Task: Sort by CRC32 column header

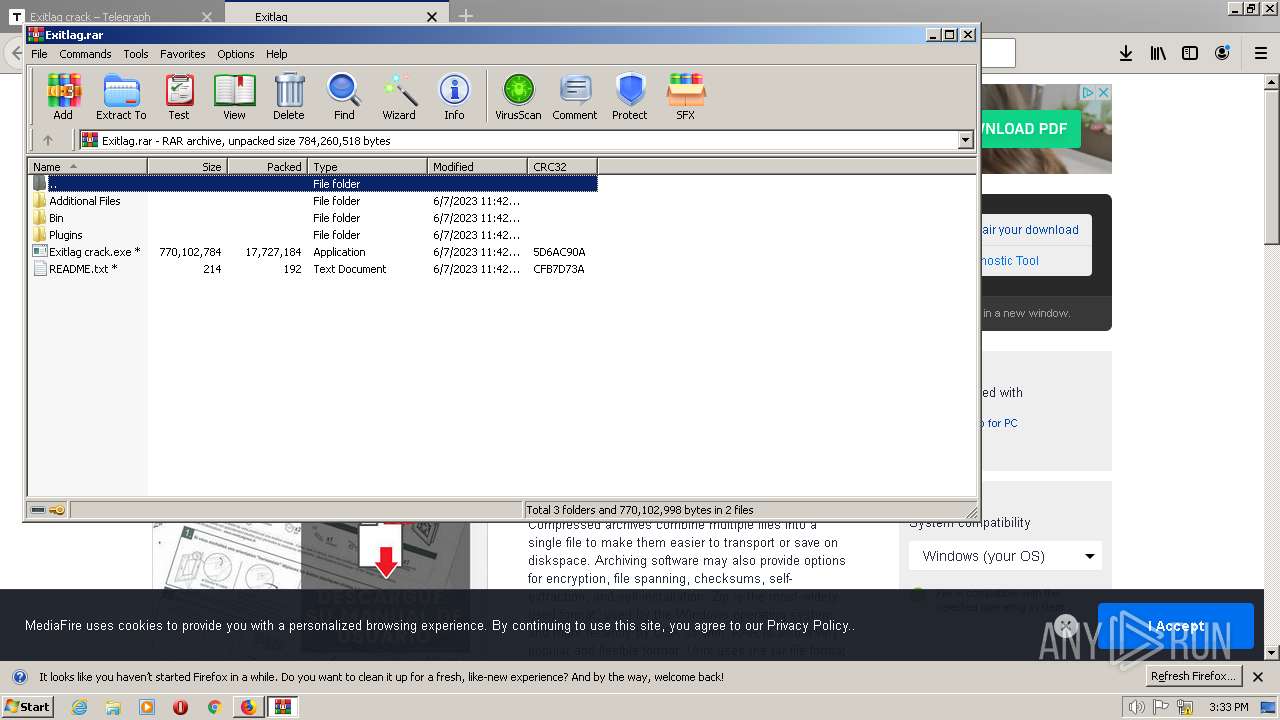Action: click(x=562, y=167)
